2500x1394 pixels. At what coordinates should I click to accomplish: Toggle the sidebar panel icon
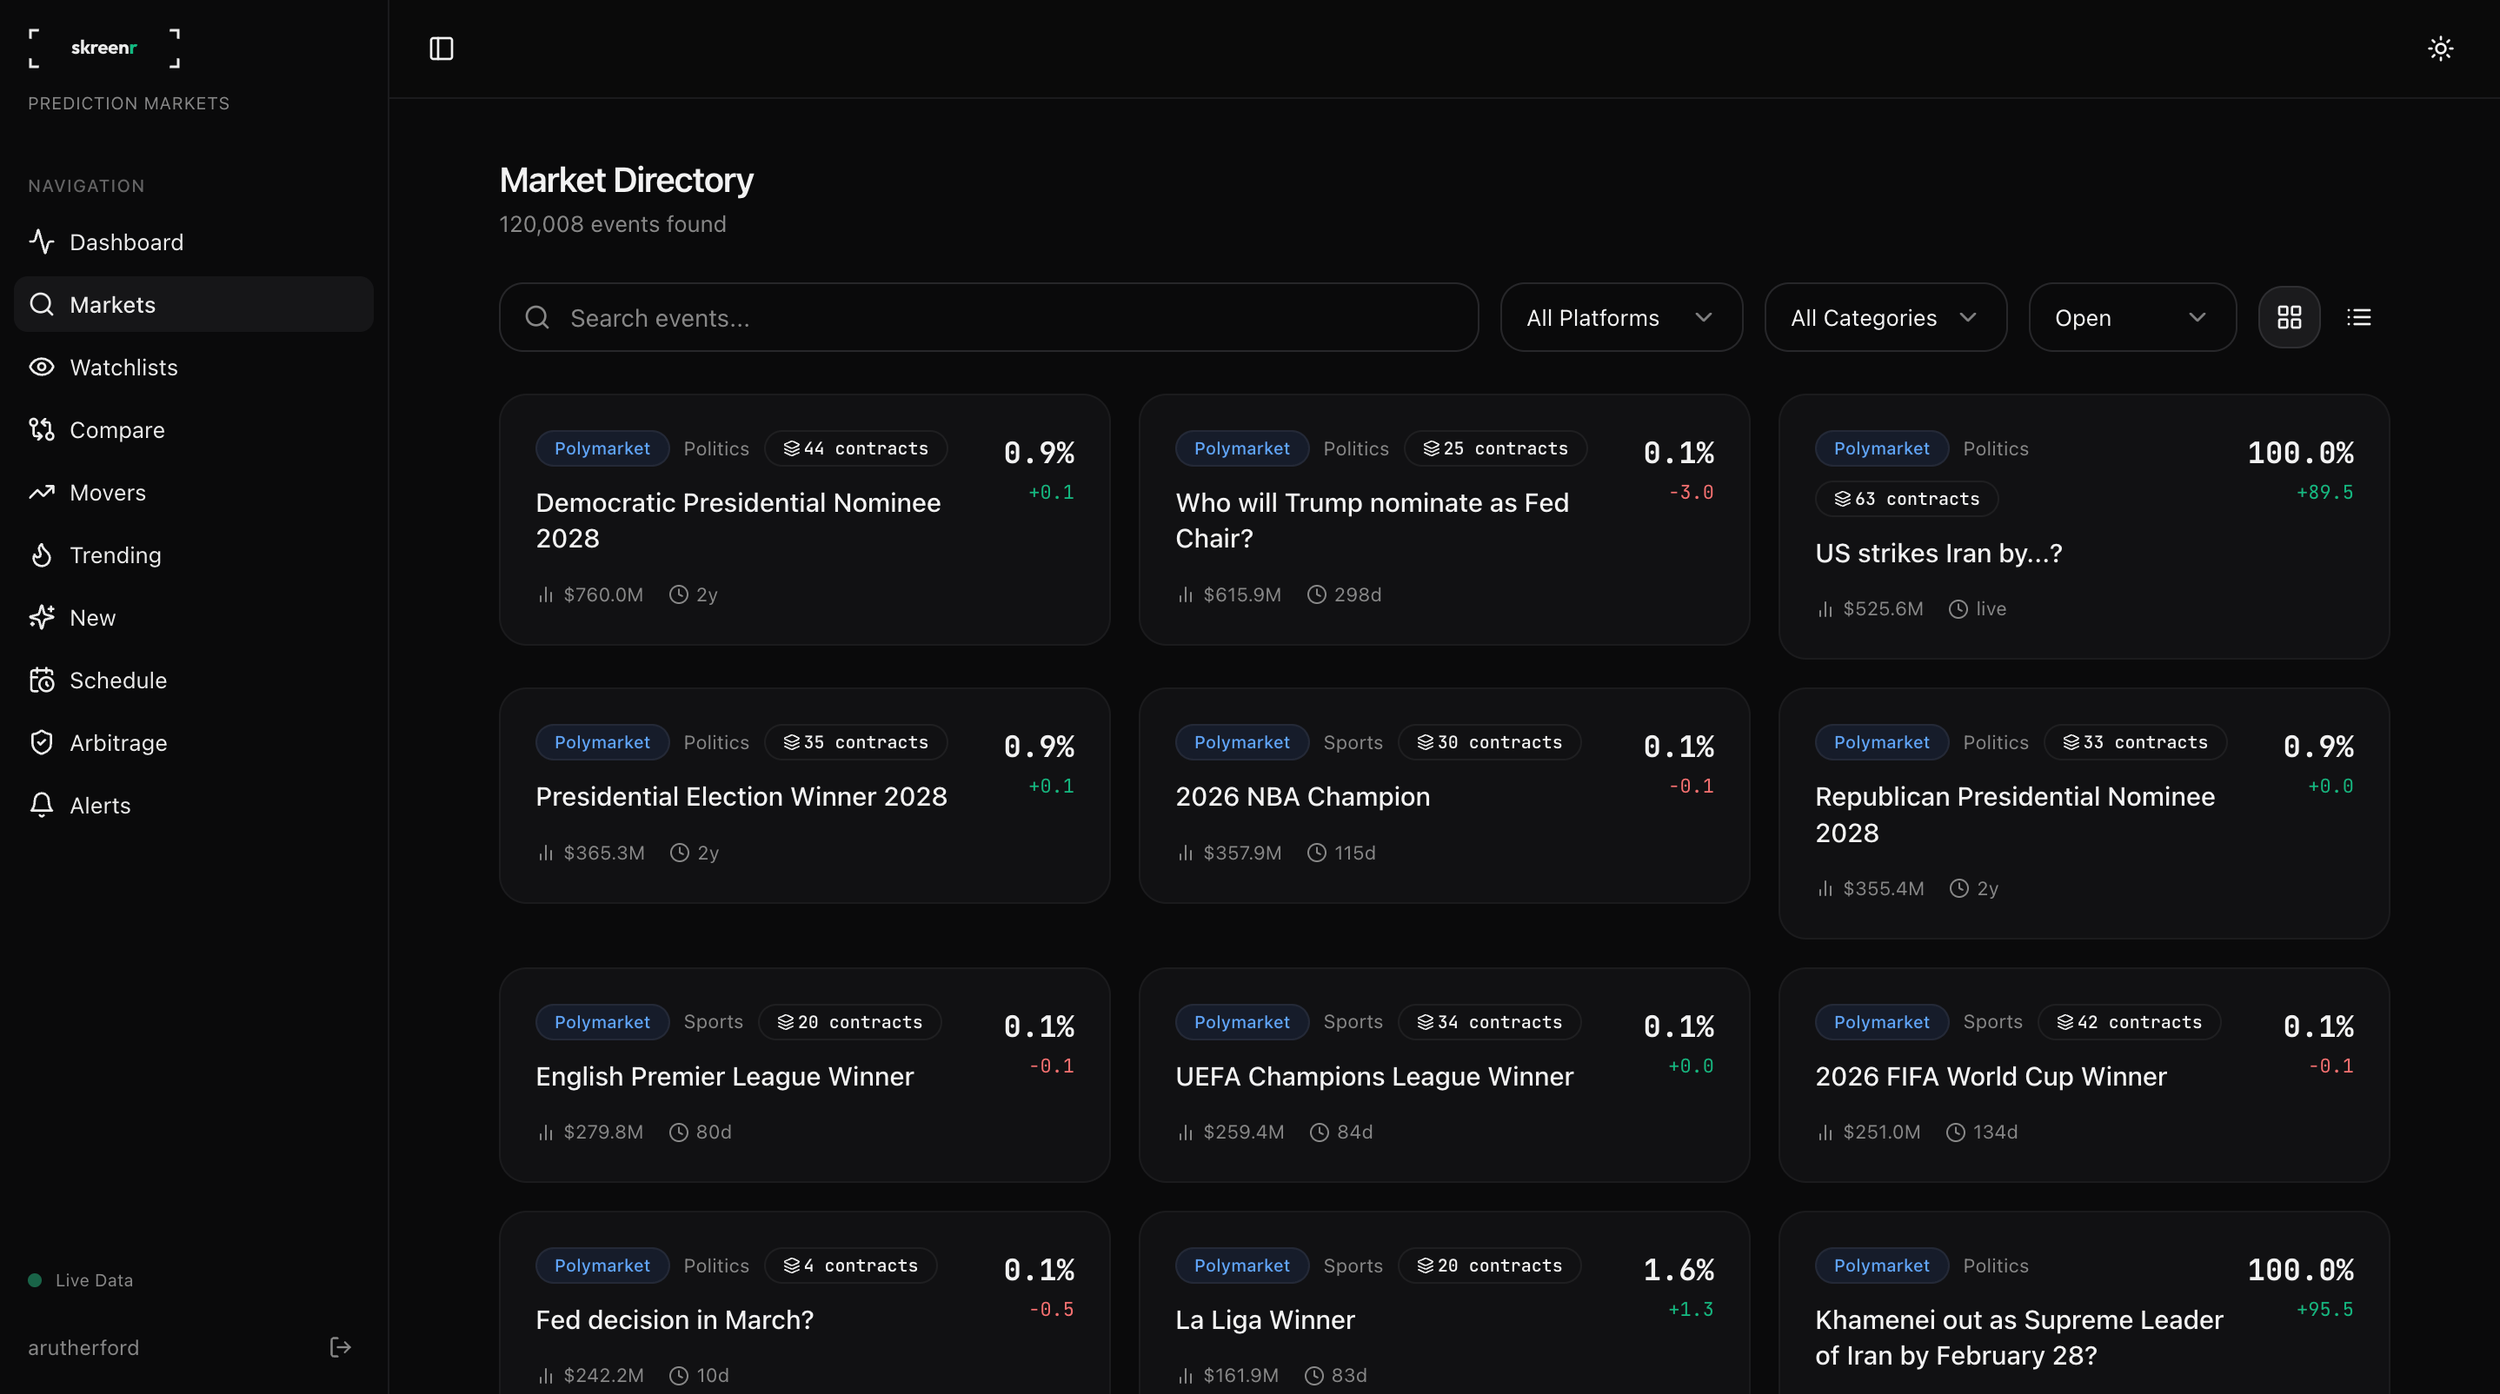tap(441, 48)
